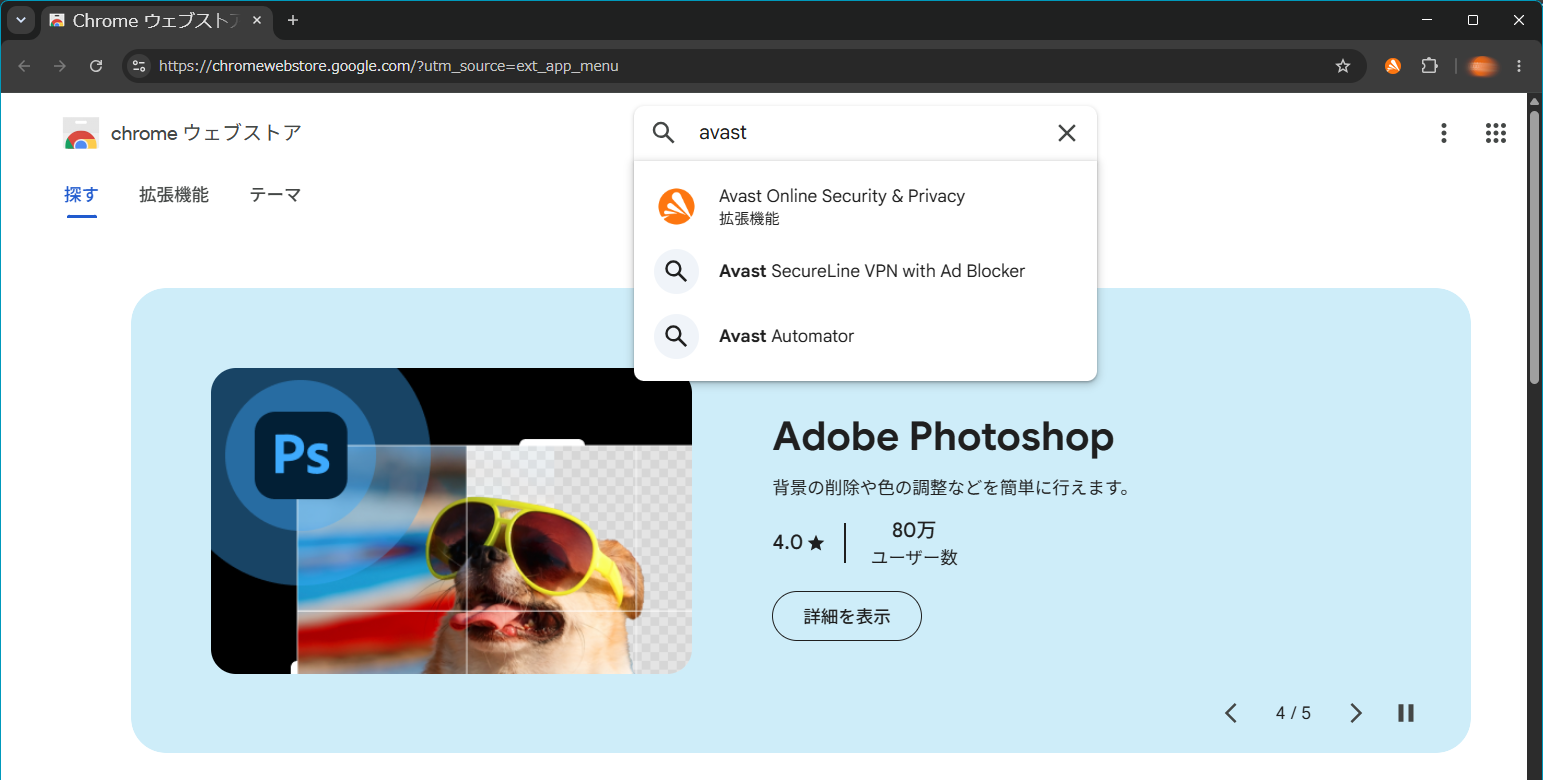Click the 80万 ユーザー数 text
1543x780 pixels.
click(914, 544)
